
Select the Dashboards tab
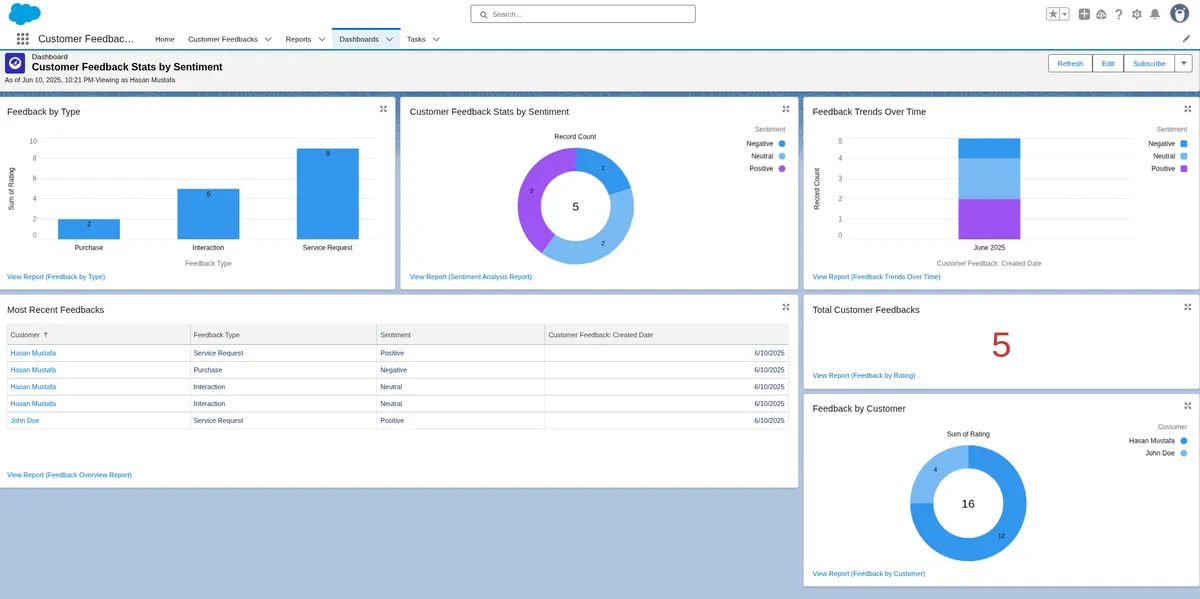359,39
